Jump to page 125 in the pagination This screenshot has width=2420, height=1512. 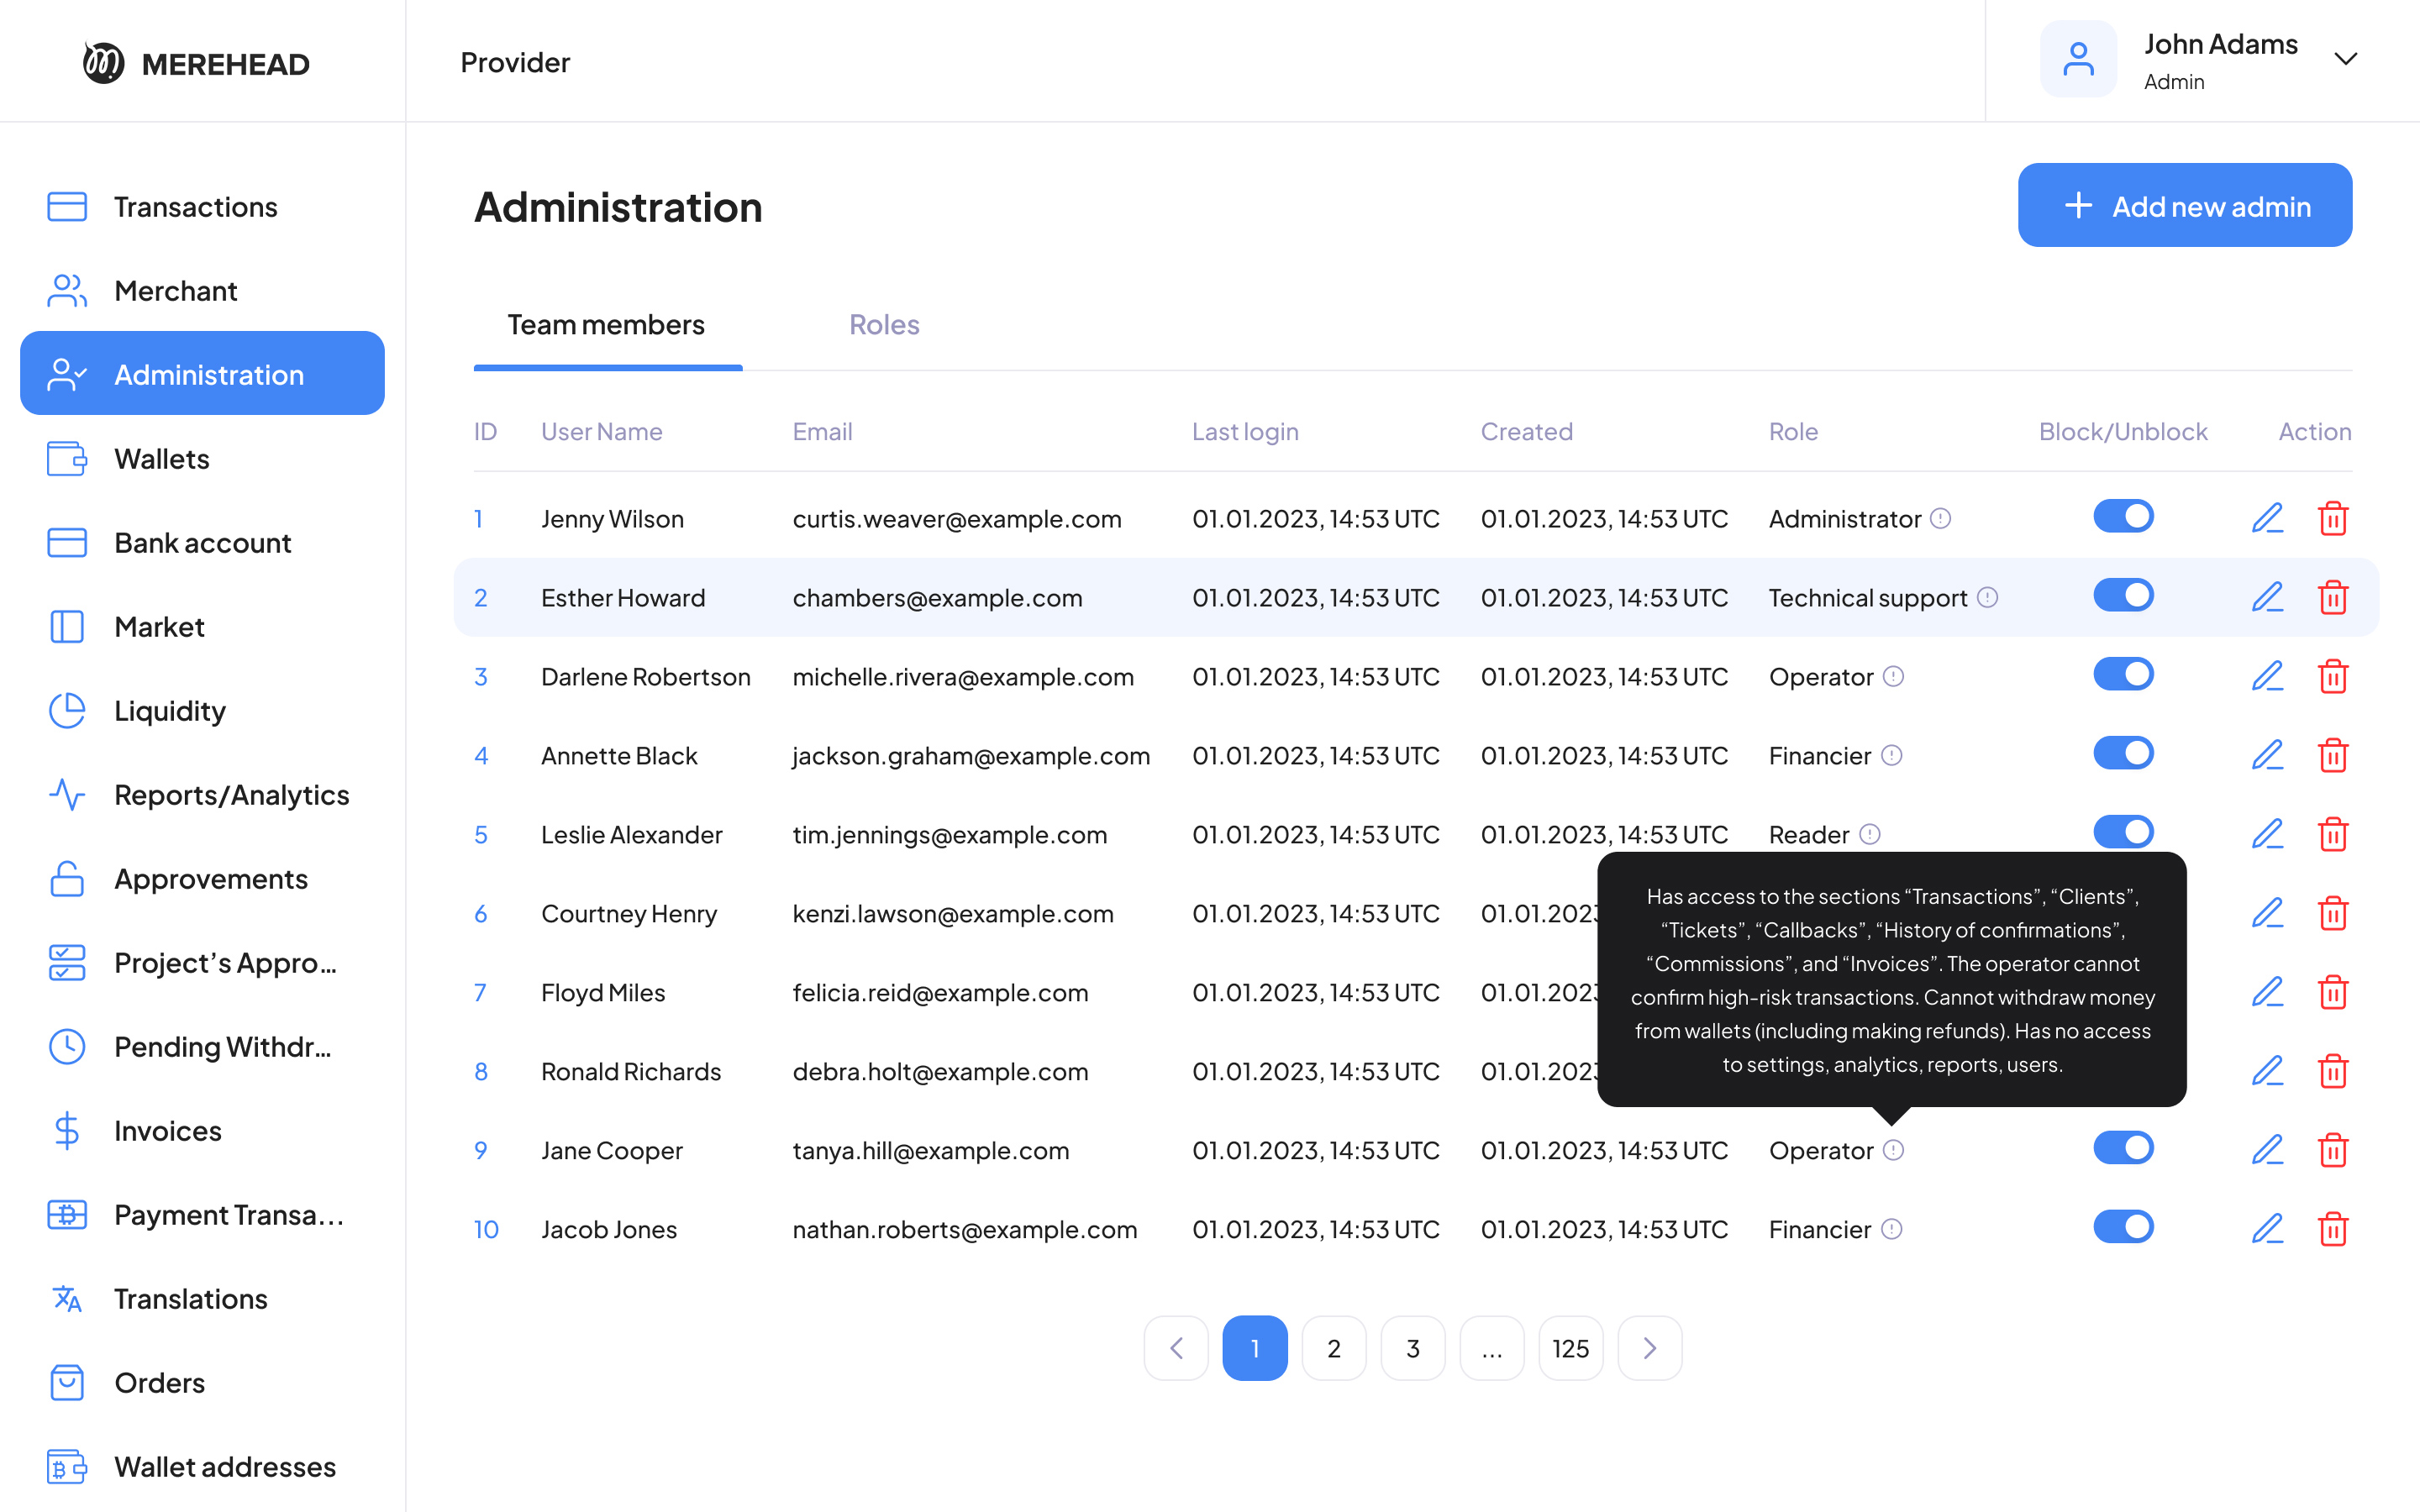point(1570,1348)
